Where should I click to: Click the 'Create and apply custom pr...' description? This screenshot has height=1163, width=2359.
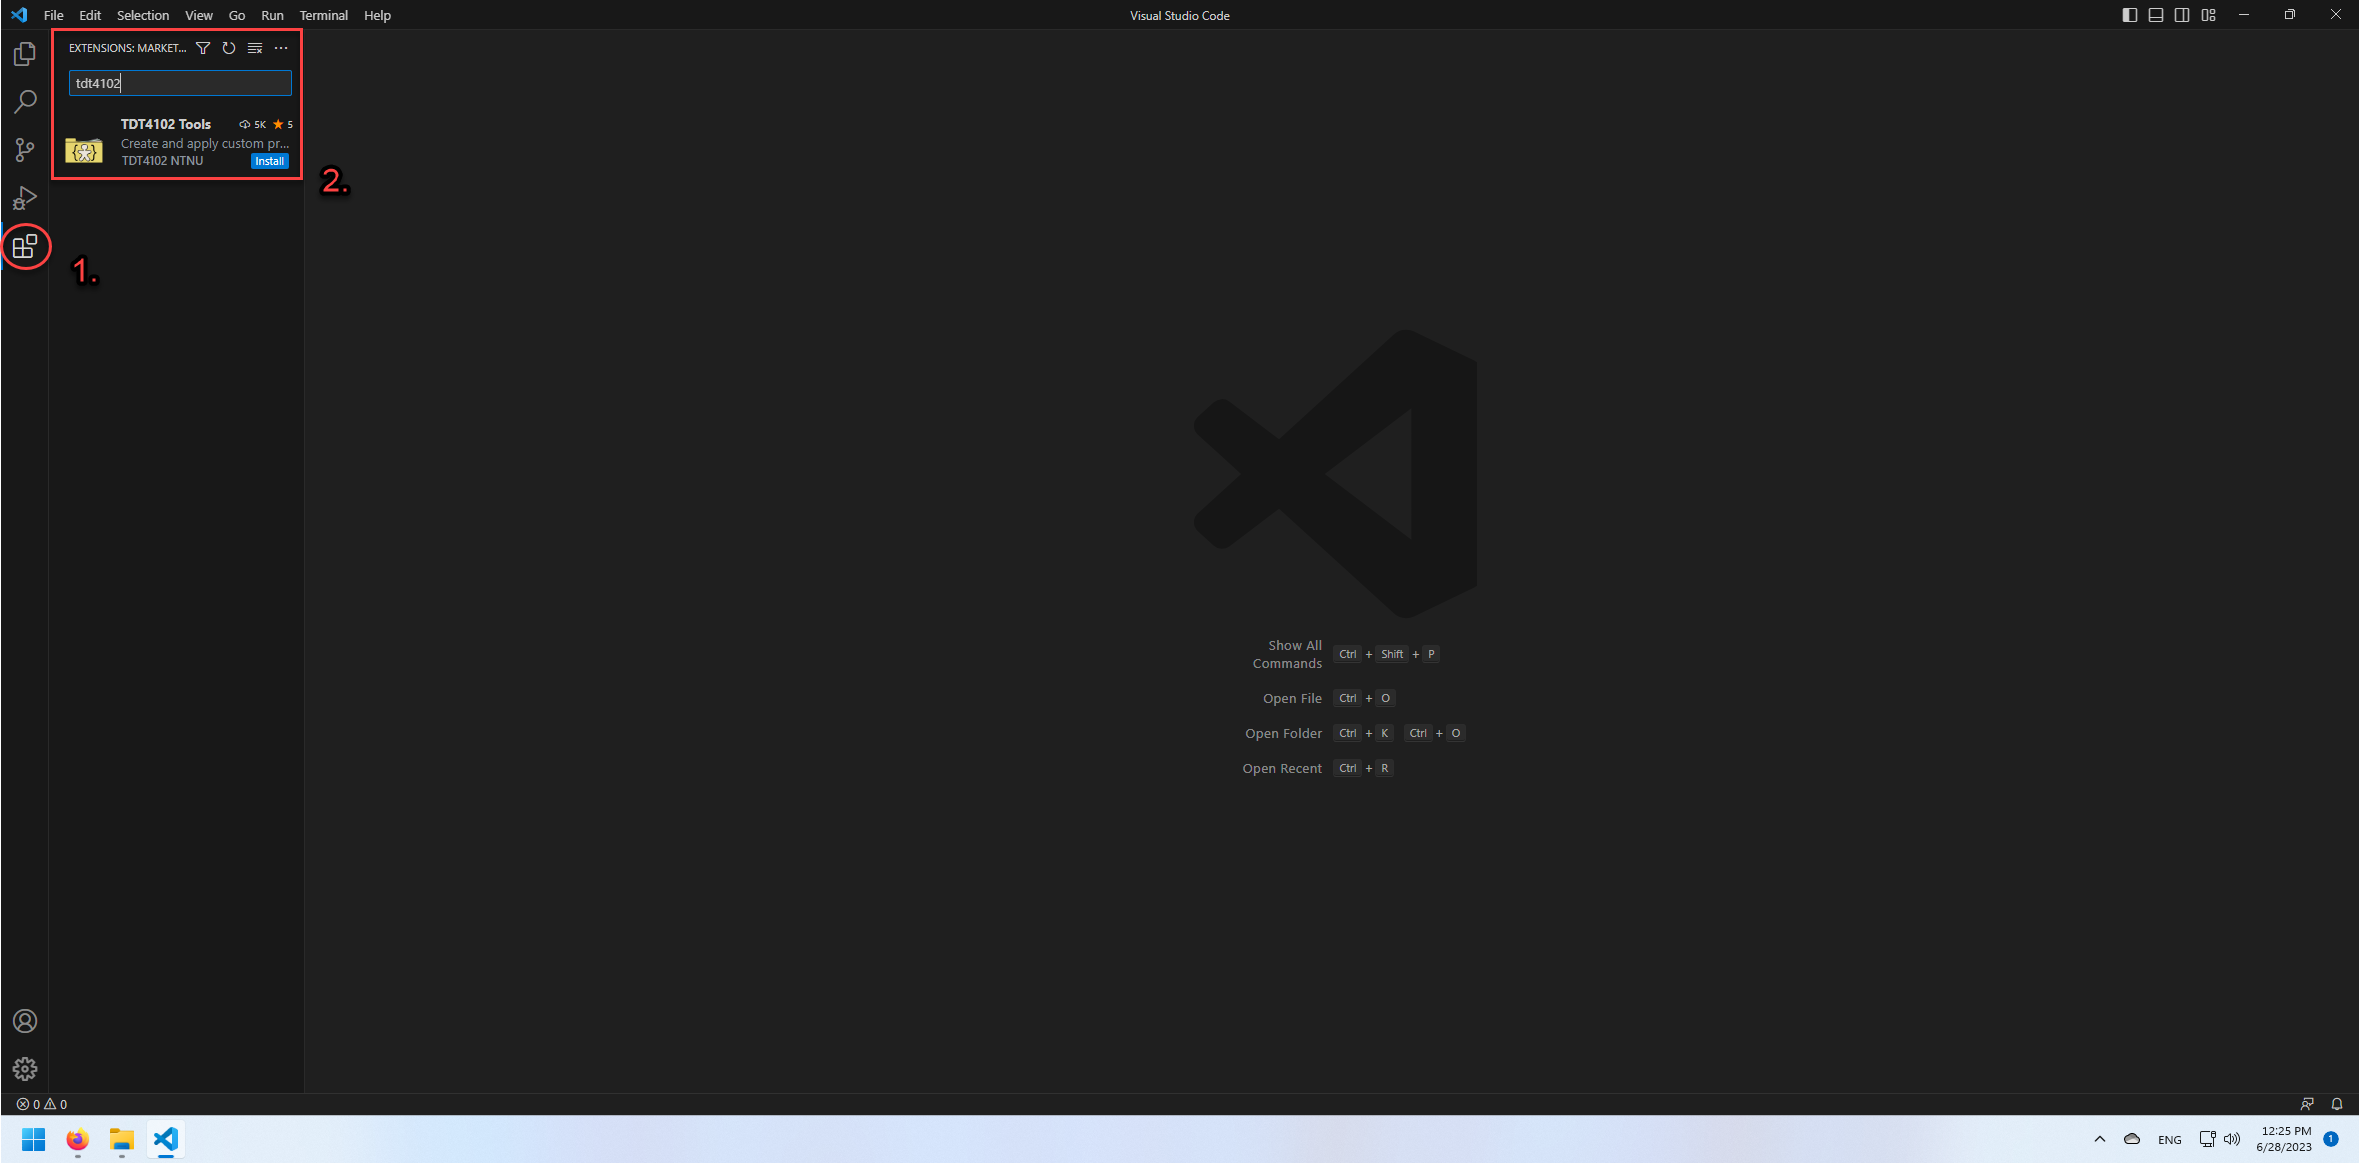205,144
